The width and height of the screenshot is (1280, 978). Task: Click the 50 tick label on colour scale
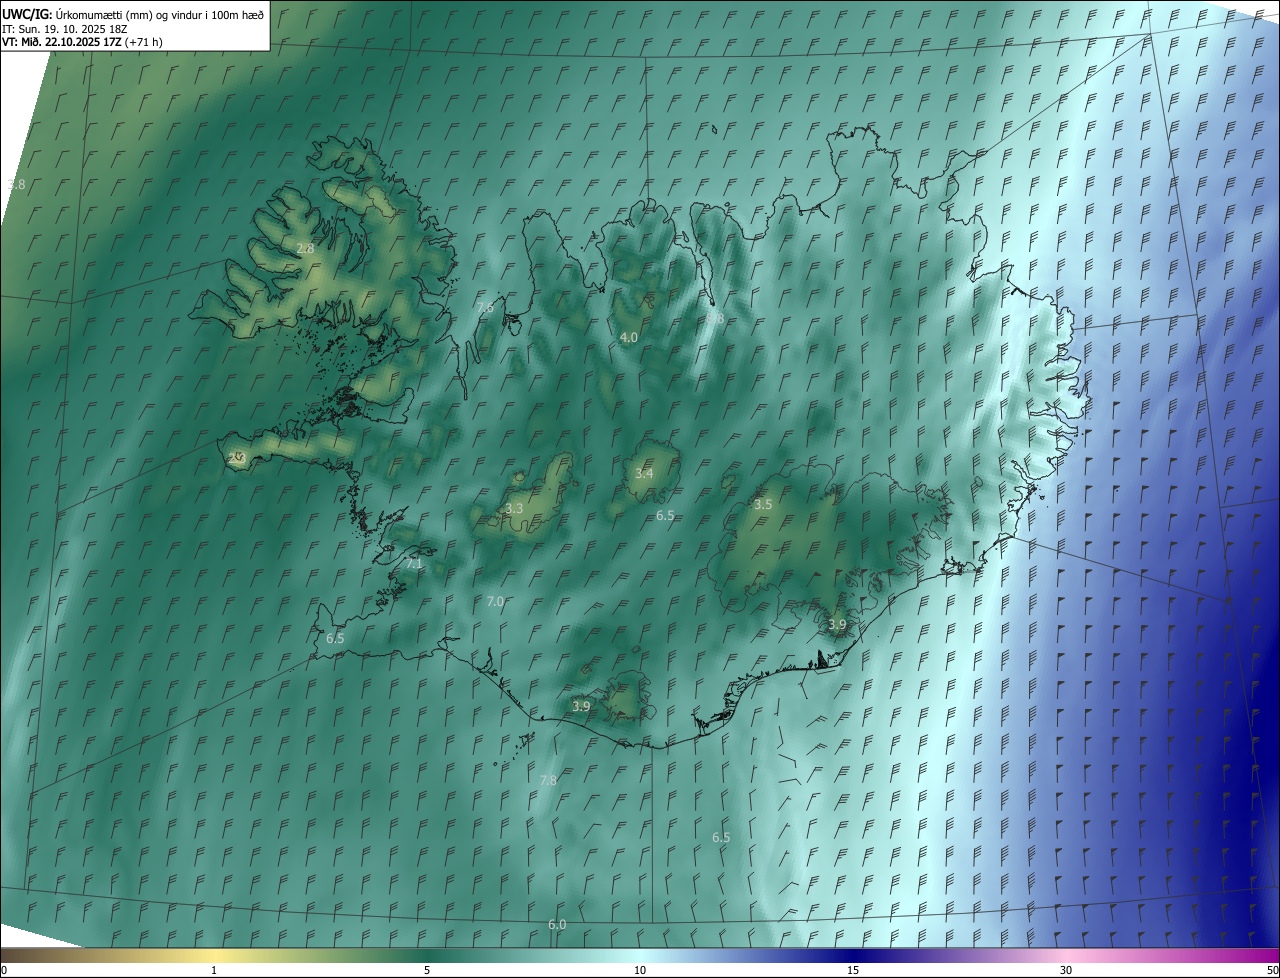1272,971
